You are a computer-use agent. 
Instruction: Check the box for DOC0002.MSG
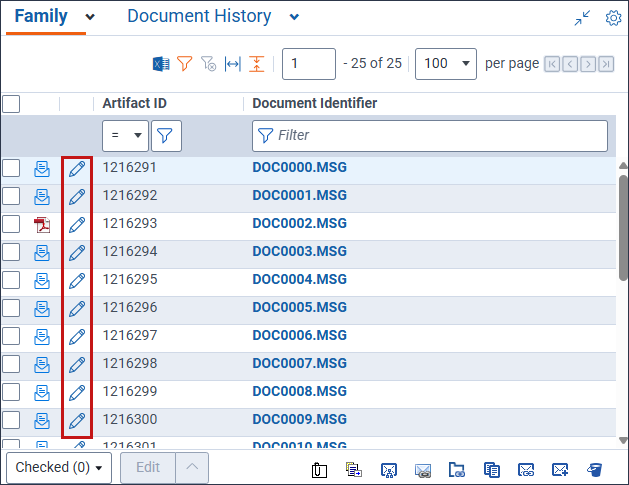pyautogui.click(x=11, y=224)
